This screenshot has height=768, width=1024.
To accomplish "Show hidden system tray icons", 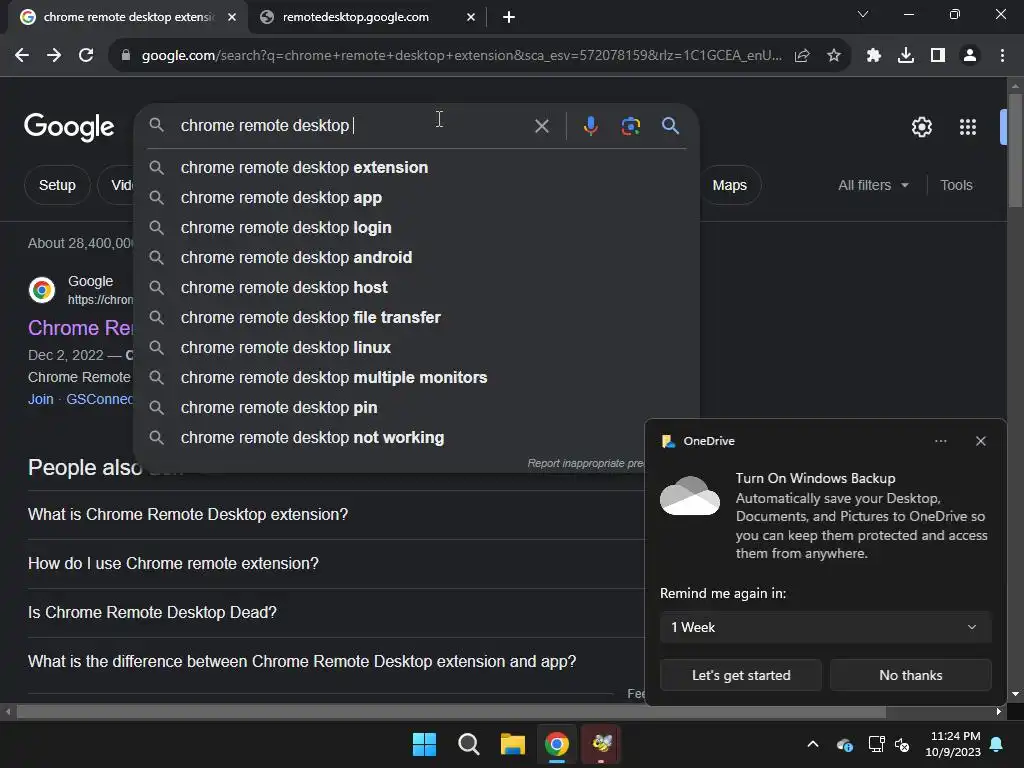I will [x=813, y=744].
